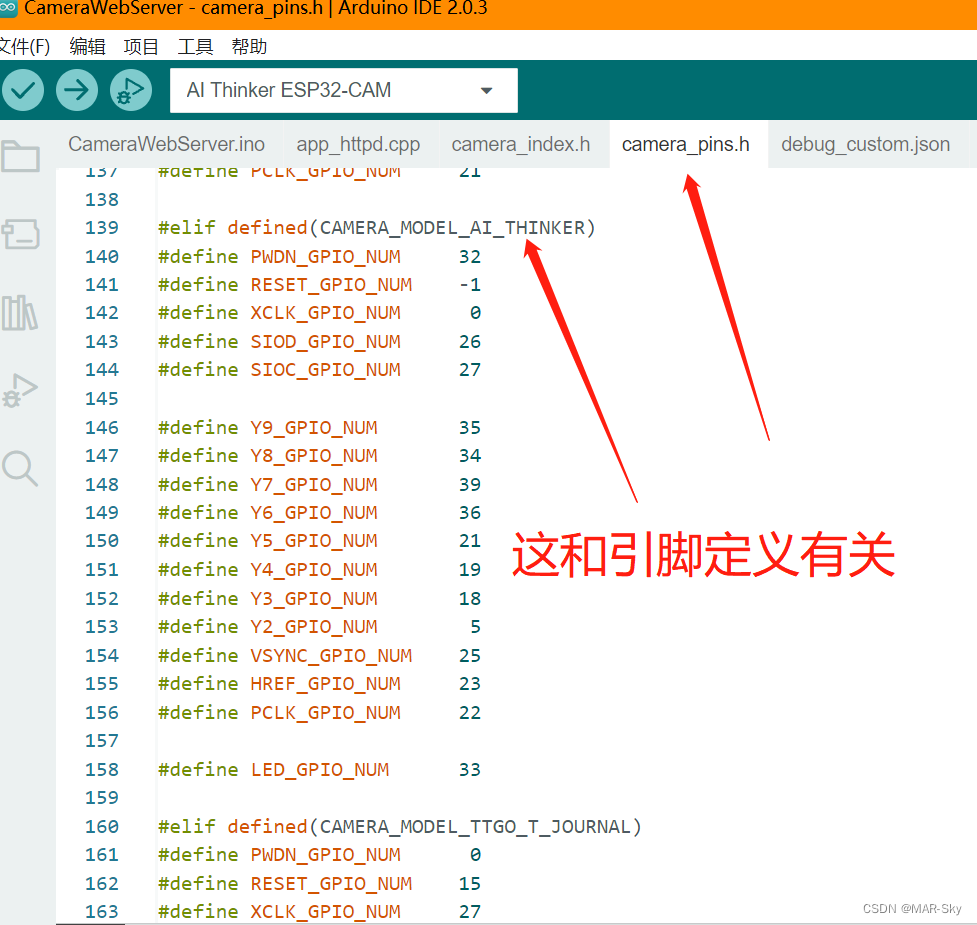Switch to the debug_custom.json tab

[x=865, y=145]
